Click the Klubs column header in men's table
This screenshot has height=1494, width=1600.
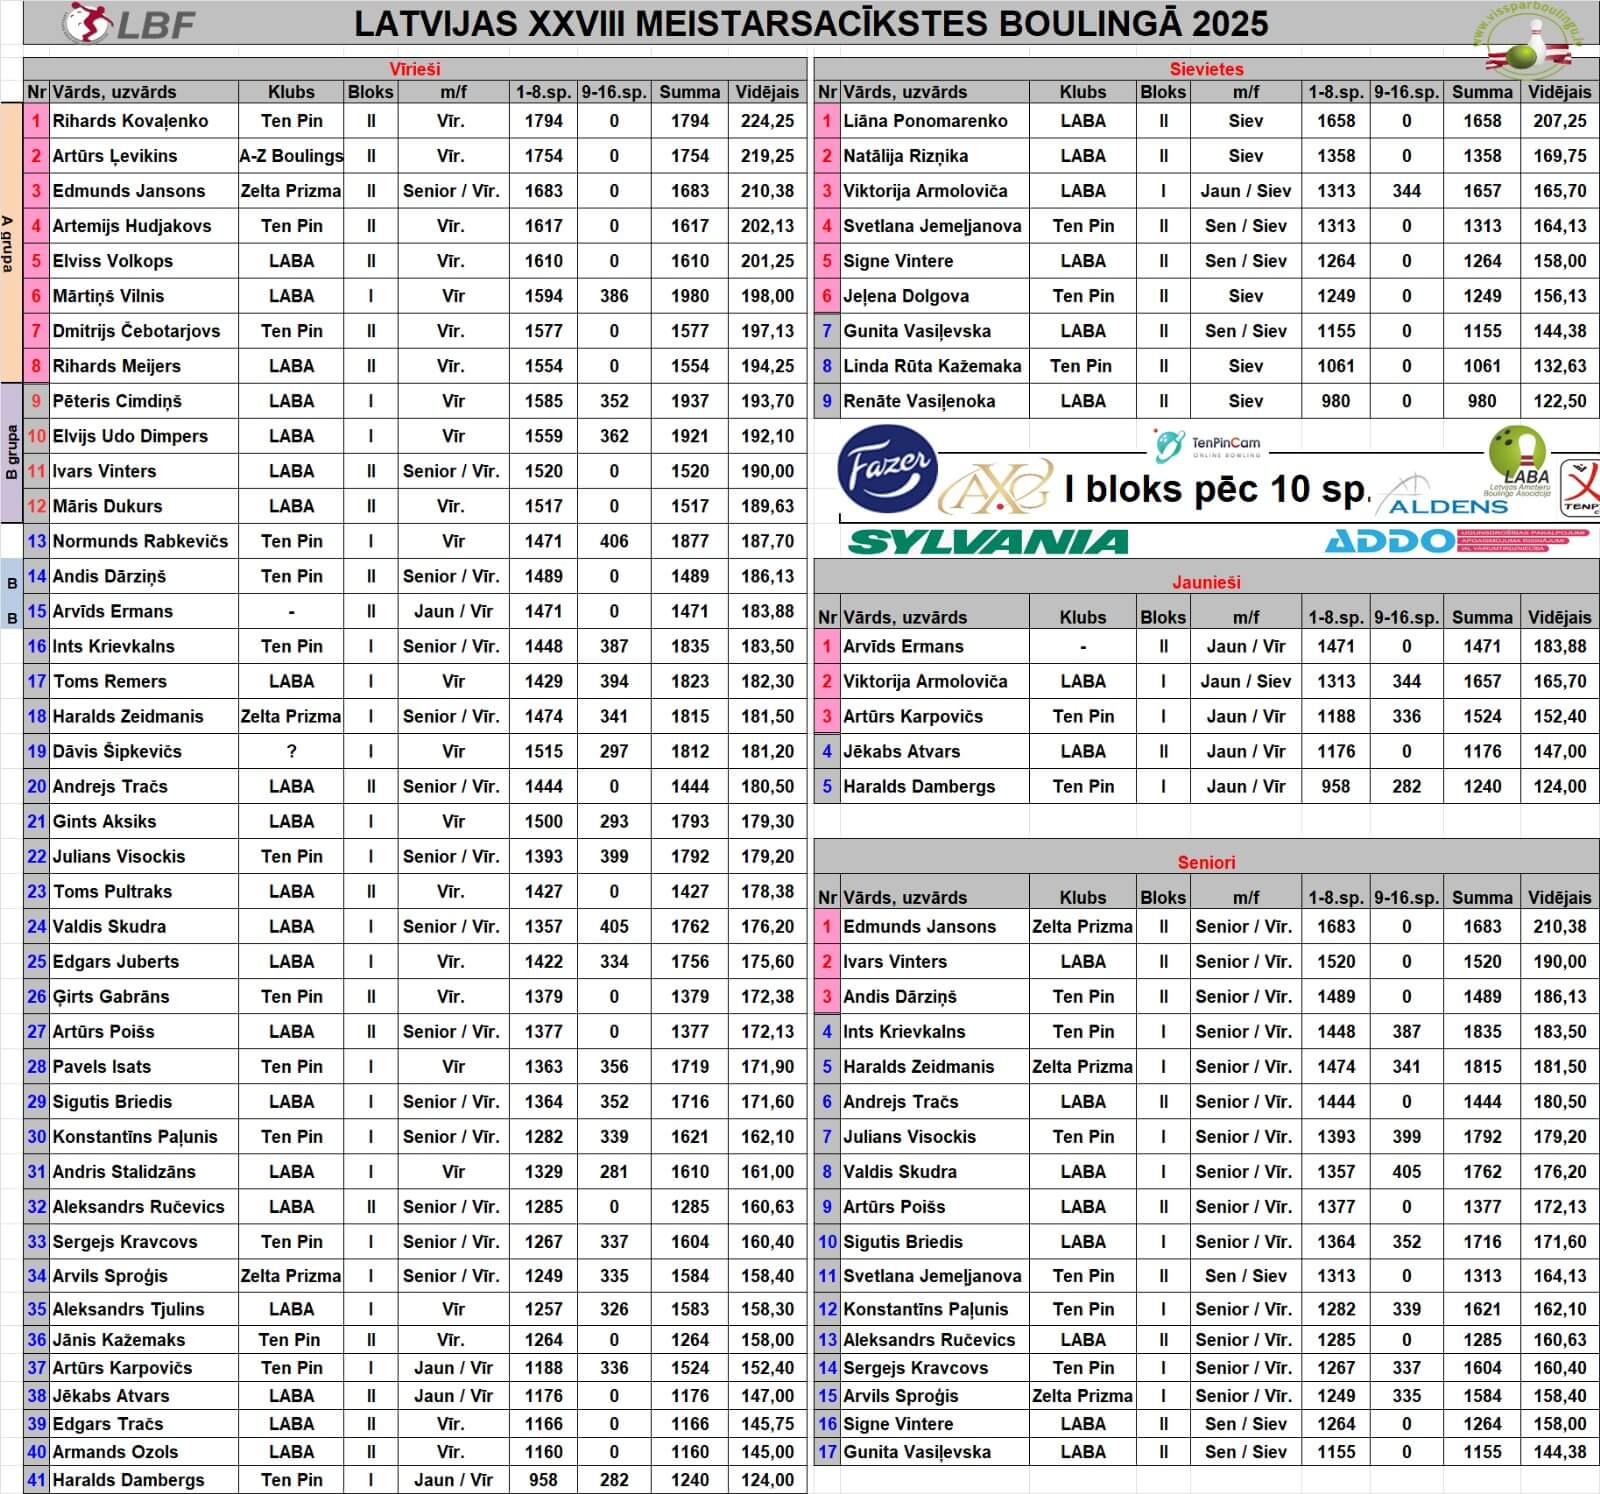click(291, 92)
